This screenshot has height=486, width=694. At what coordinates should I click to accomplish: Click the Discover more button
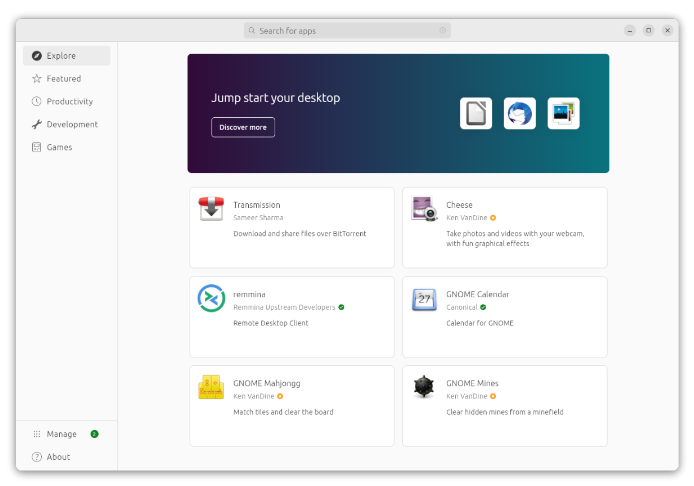[243, 127]
